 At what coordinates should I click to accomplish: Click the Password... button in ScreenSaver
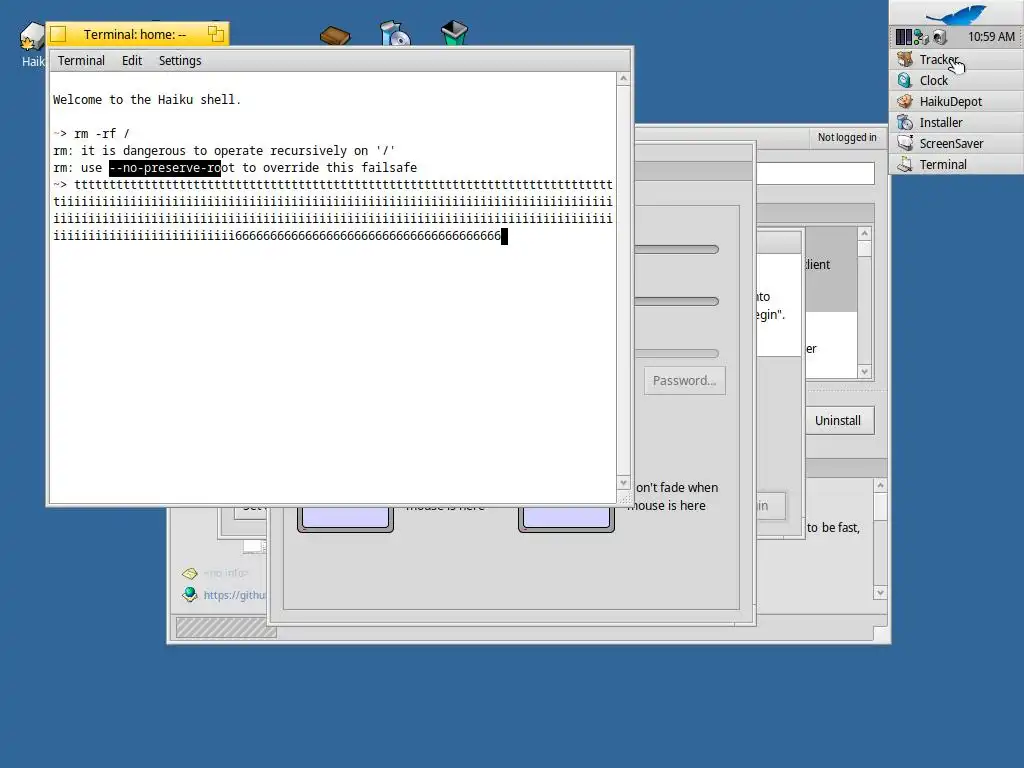tap(684, 381)
